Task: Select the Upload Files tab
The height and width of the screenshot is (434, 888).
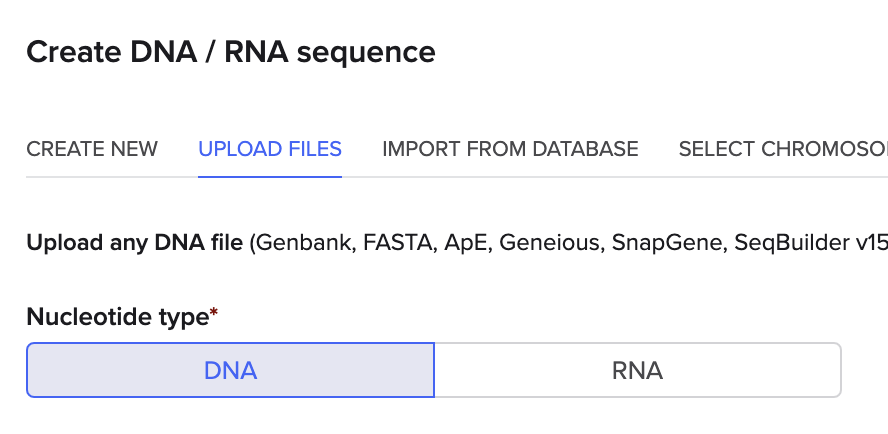Action: [270, 149]
